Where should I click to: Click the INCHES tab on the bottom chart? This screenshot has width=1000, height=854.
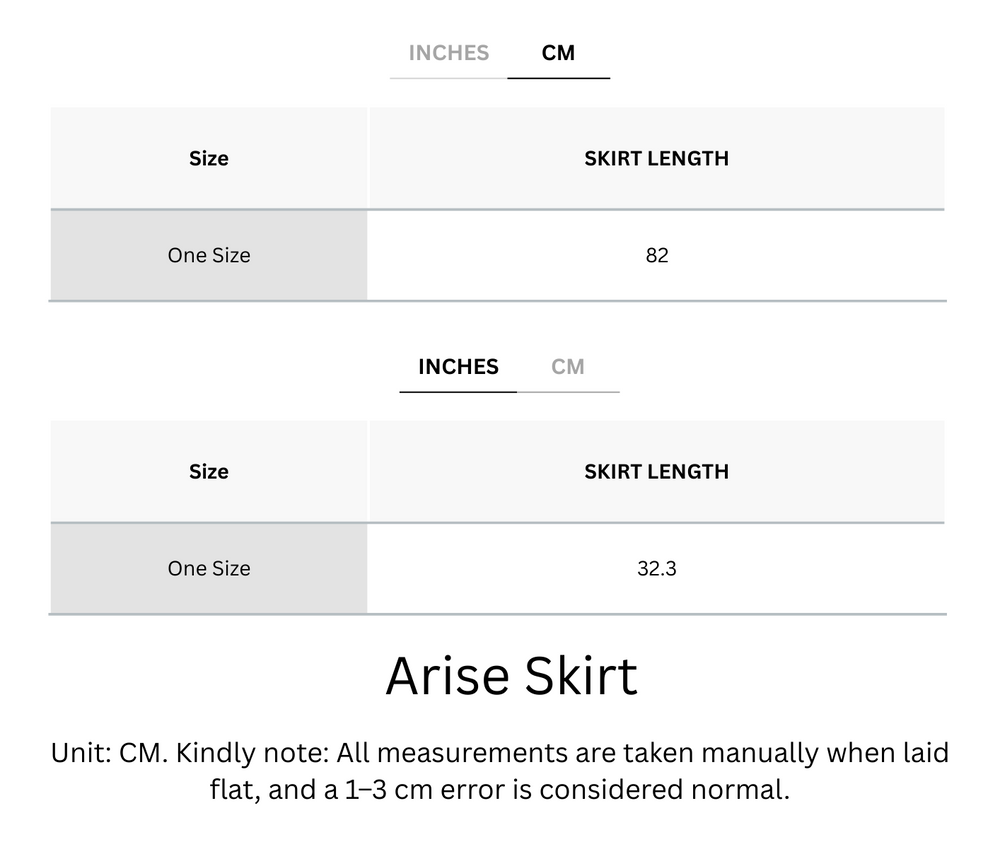point(458,367)
